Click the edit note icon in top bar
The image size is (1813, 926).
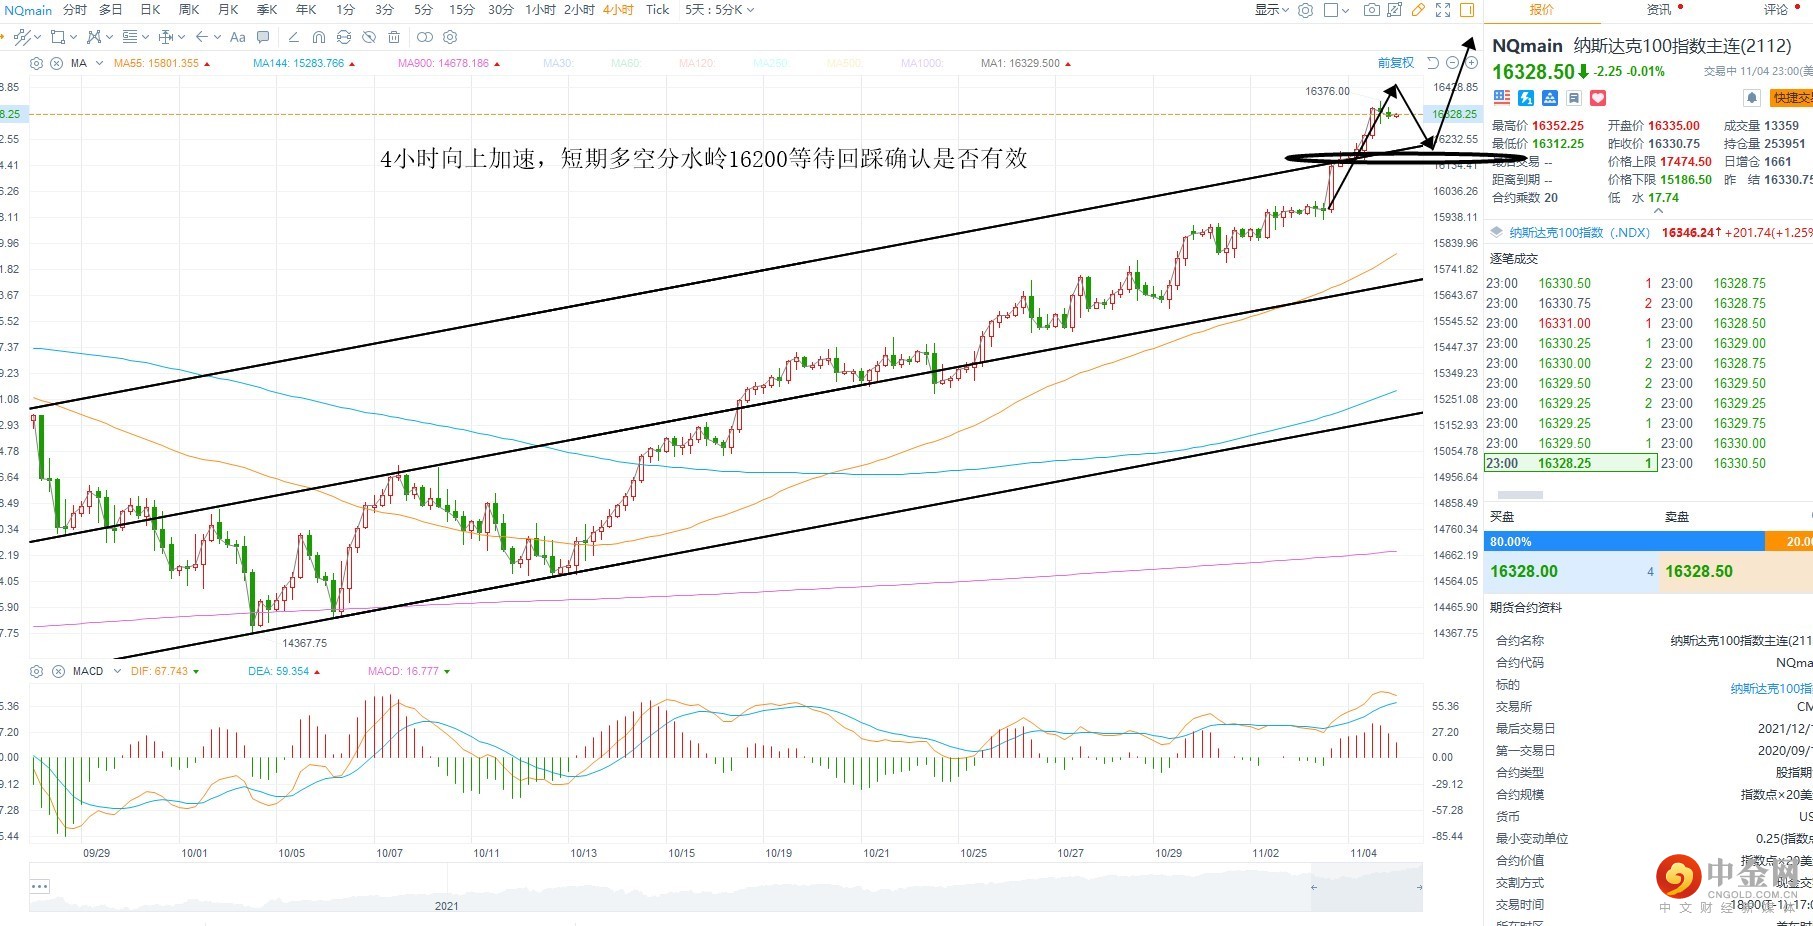pyautogui.click(x=1395, y=10)
